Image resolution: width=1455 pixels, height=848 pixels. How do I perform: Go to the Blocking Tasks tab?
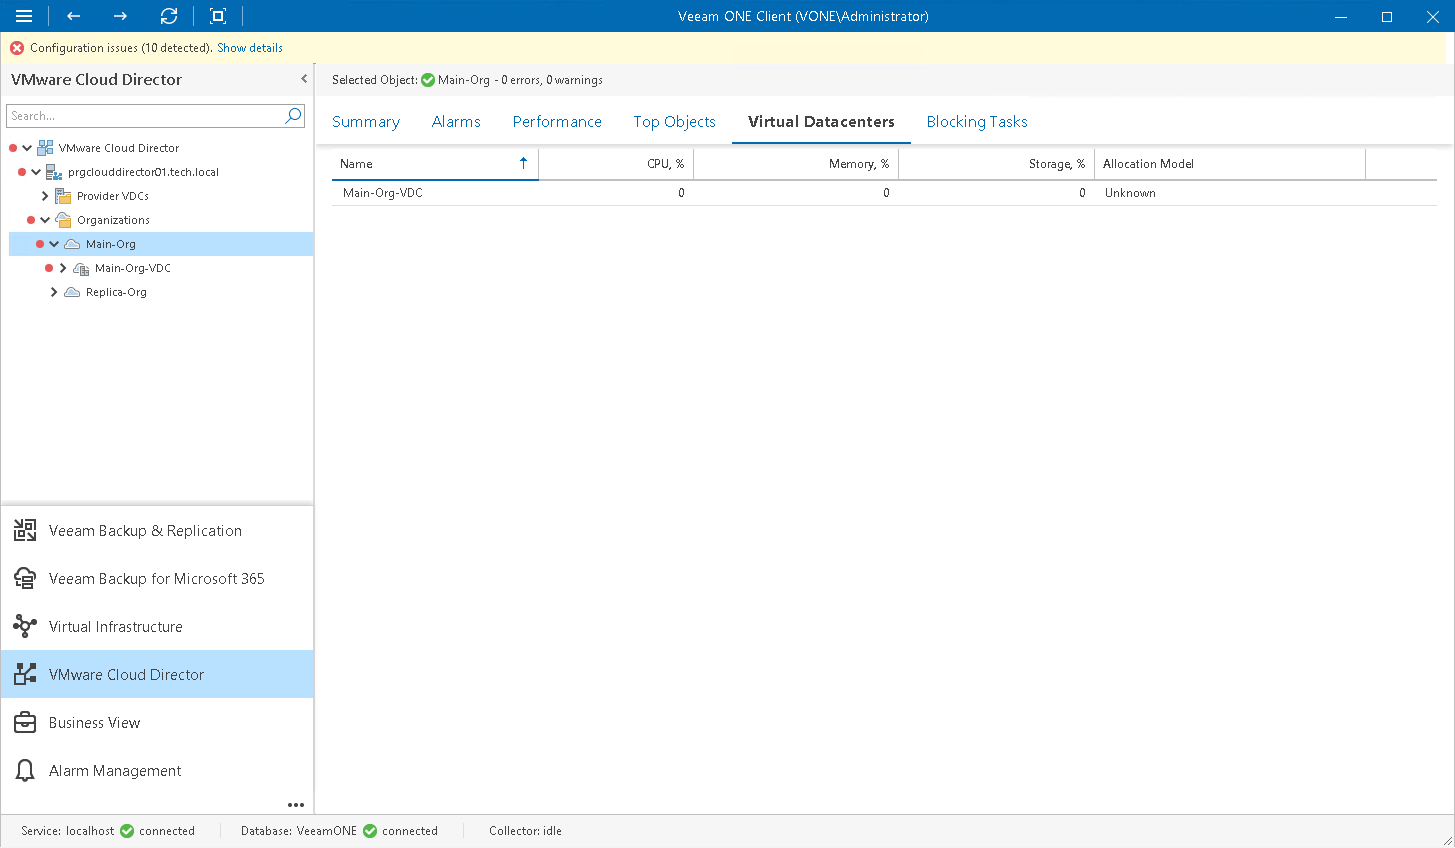pyautogui.click(x=977, y=122)
